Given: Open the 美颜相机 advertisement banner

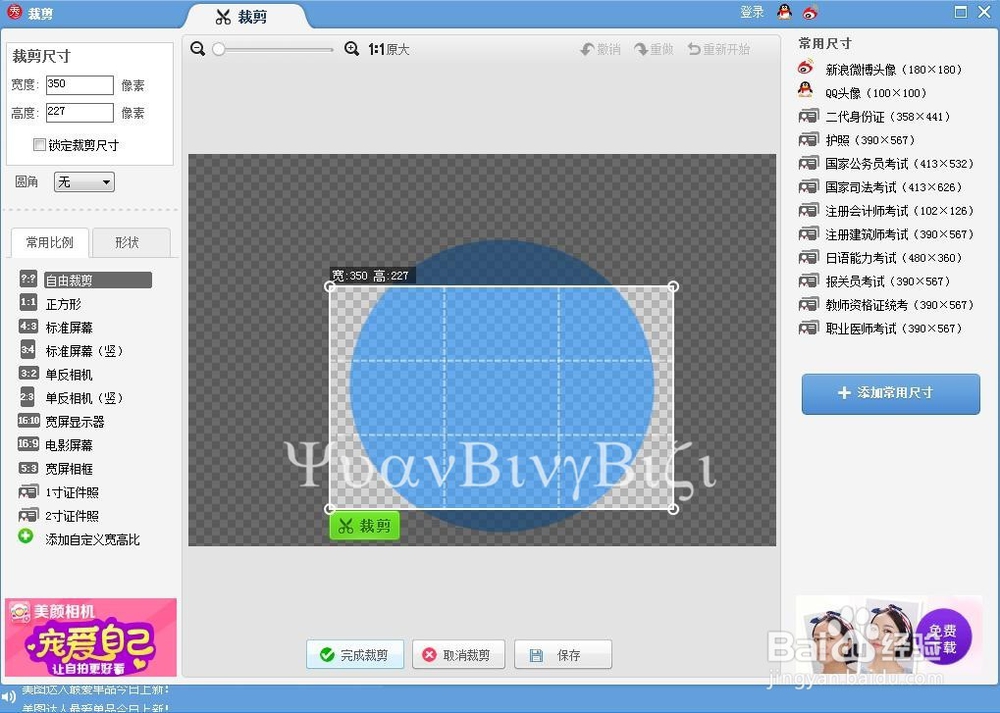Looking at the screenshot, I should click(x=91, y=637).
